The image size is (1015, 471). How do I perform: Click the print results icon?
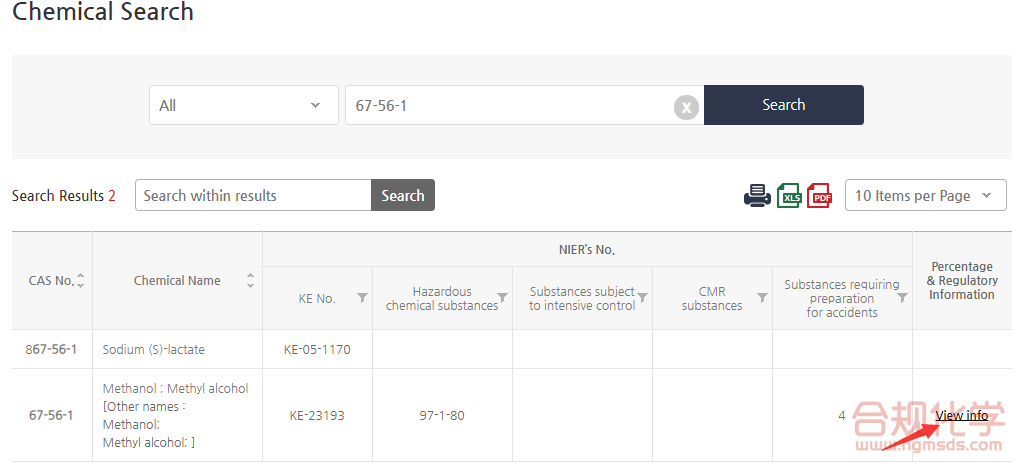757,196
